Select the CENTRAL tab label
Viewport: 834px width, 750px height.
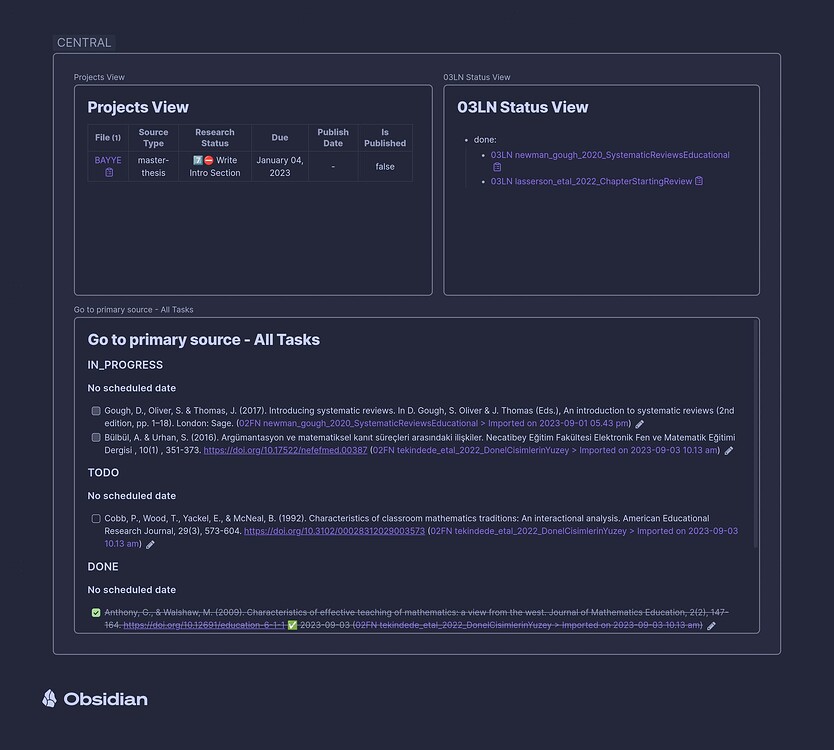pos(84,43)
